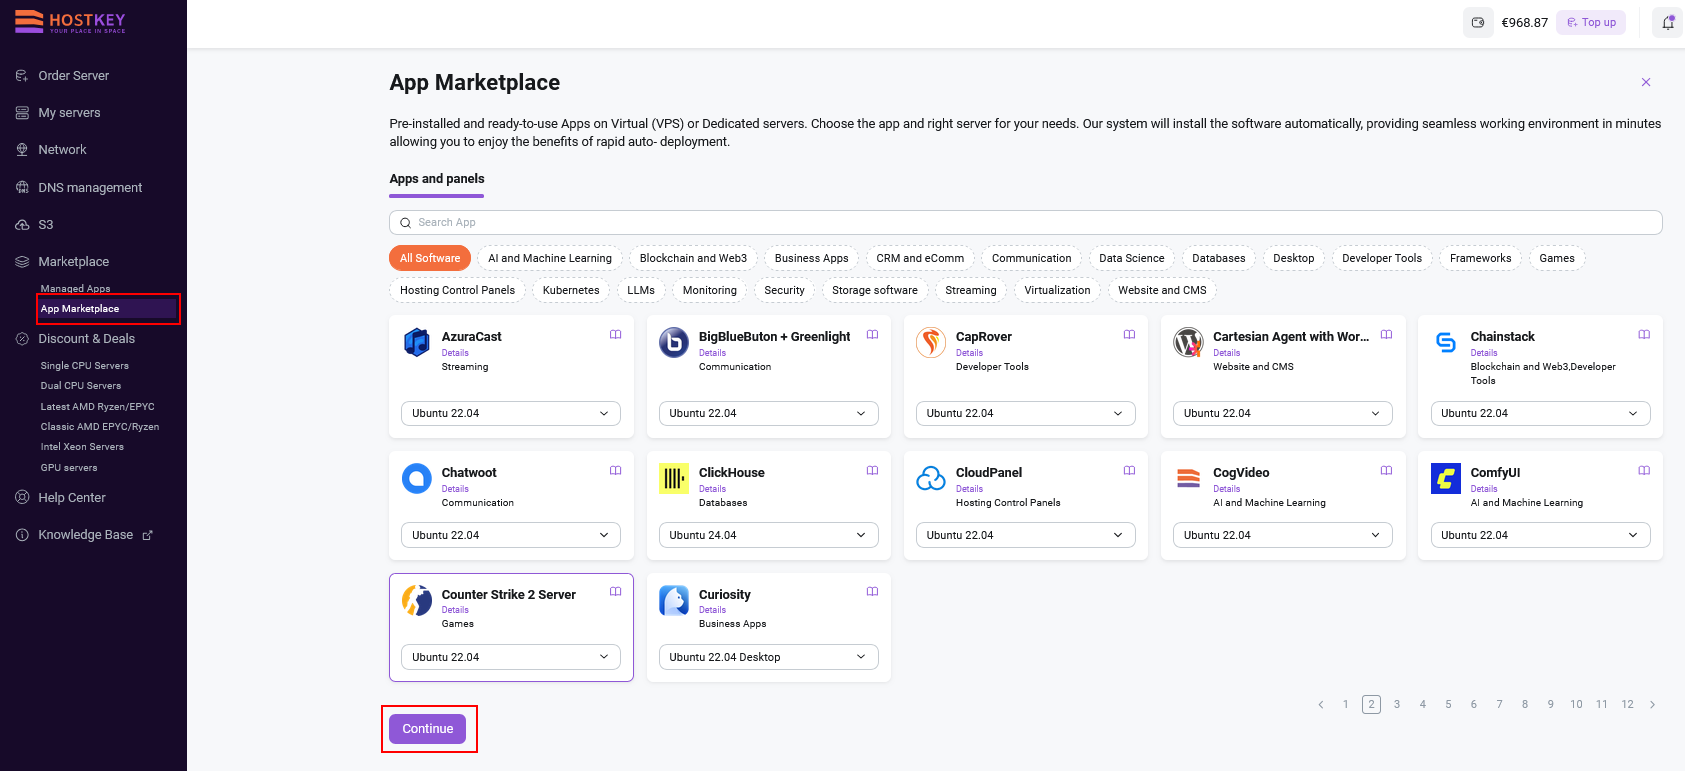
Task: Go to next page arrow in pagination
Action: click(x=1653, y=705)
